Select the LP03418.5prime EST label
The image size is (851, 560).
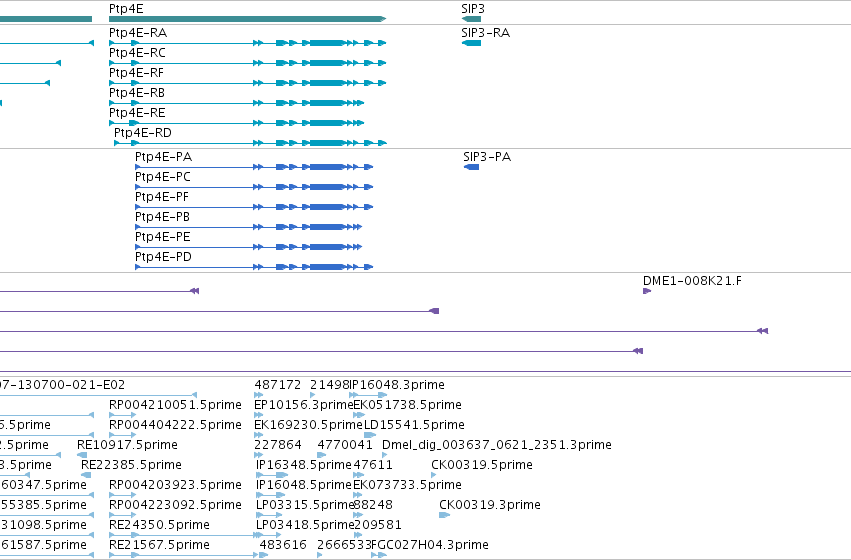[x=305, y=525]
